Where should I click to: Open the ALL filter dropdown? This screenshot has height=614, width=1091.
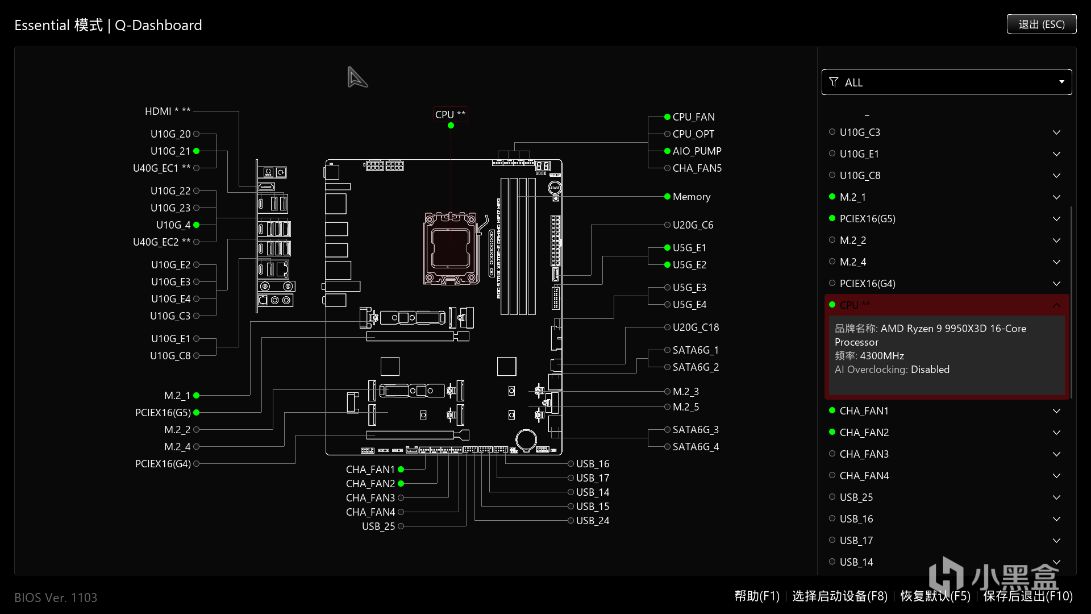(946, 82)
